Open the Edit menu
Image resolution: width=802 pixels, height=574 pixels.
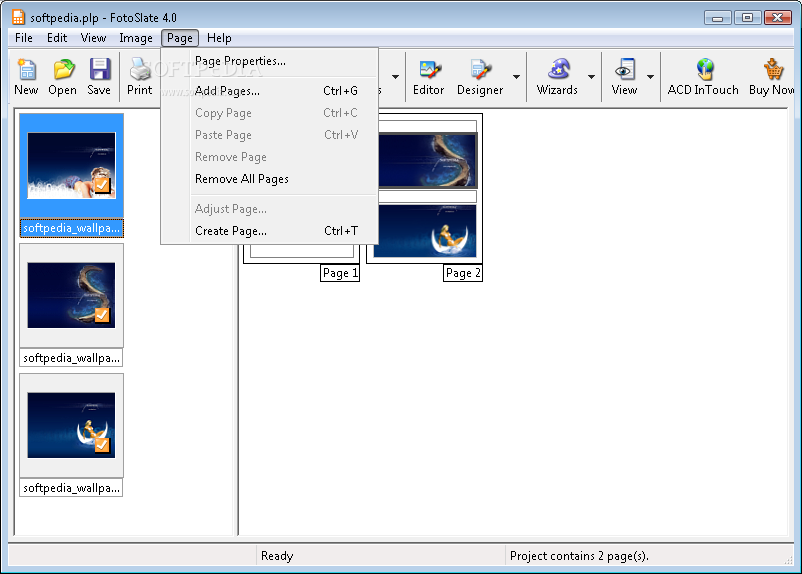click(x=57, y=38)
